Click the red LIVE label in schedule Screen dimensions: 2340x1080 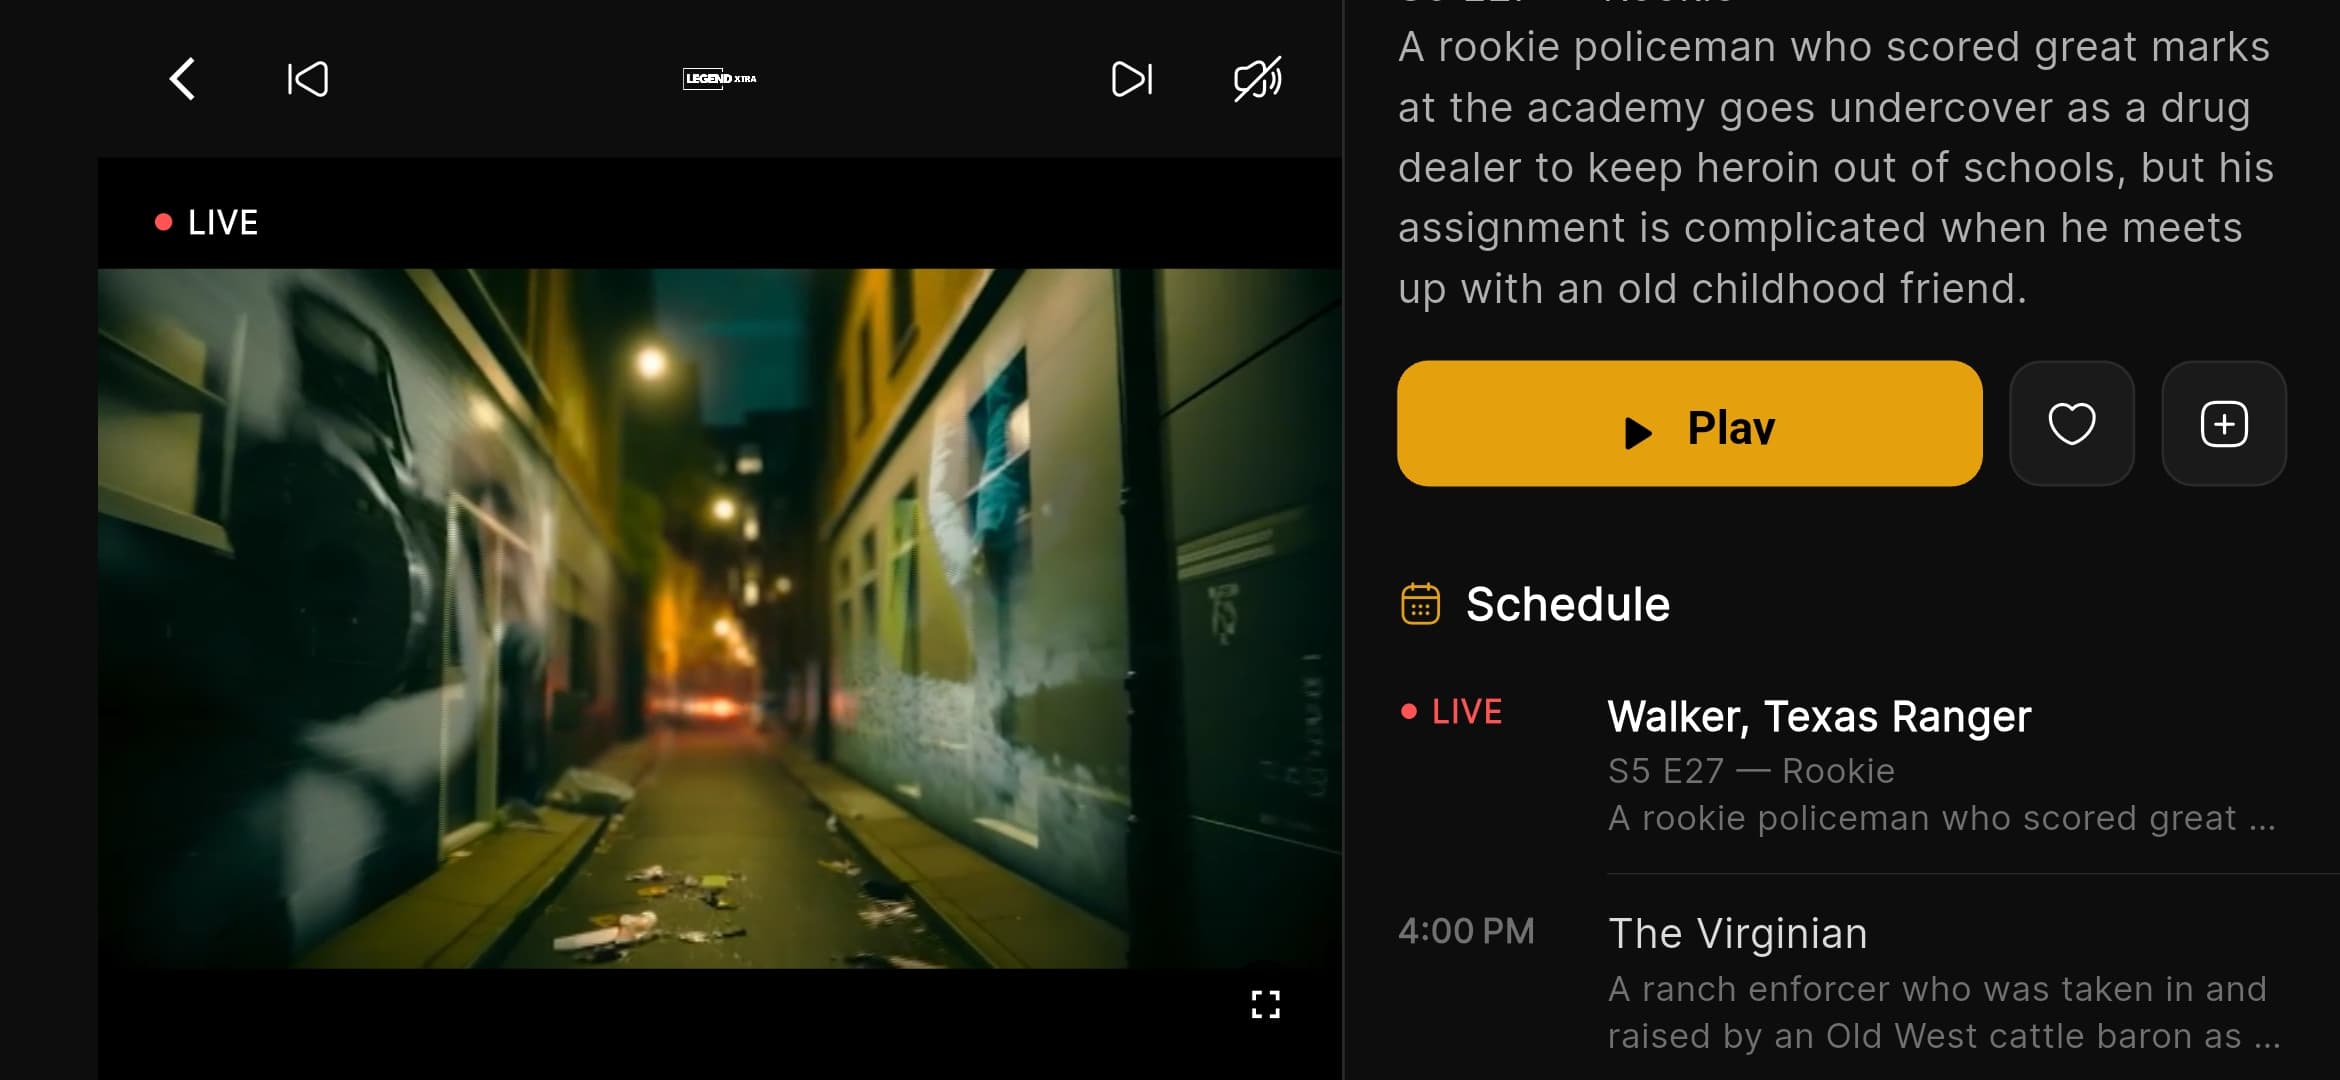coord(1452,712)
